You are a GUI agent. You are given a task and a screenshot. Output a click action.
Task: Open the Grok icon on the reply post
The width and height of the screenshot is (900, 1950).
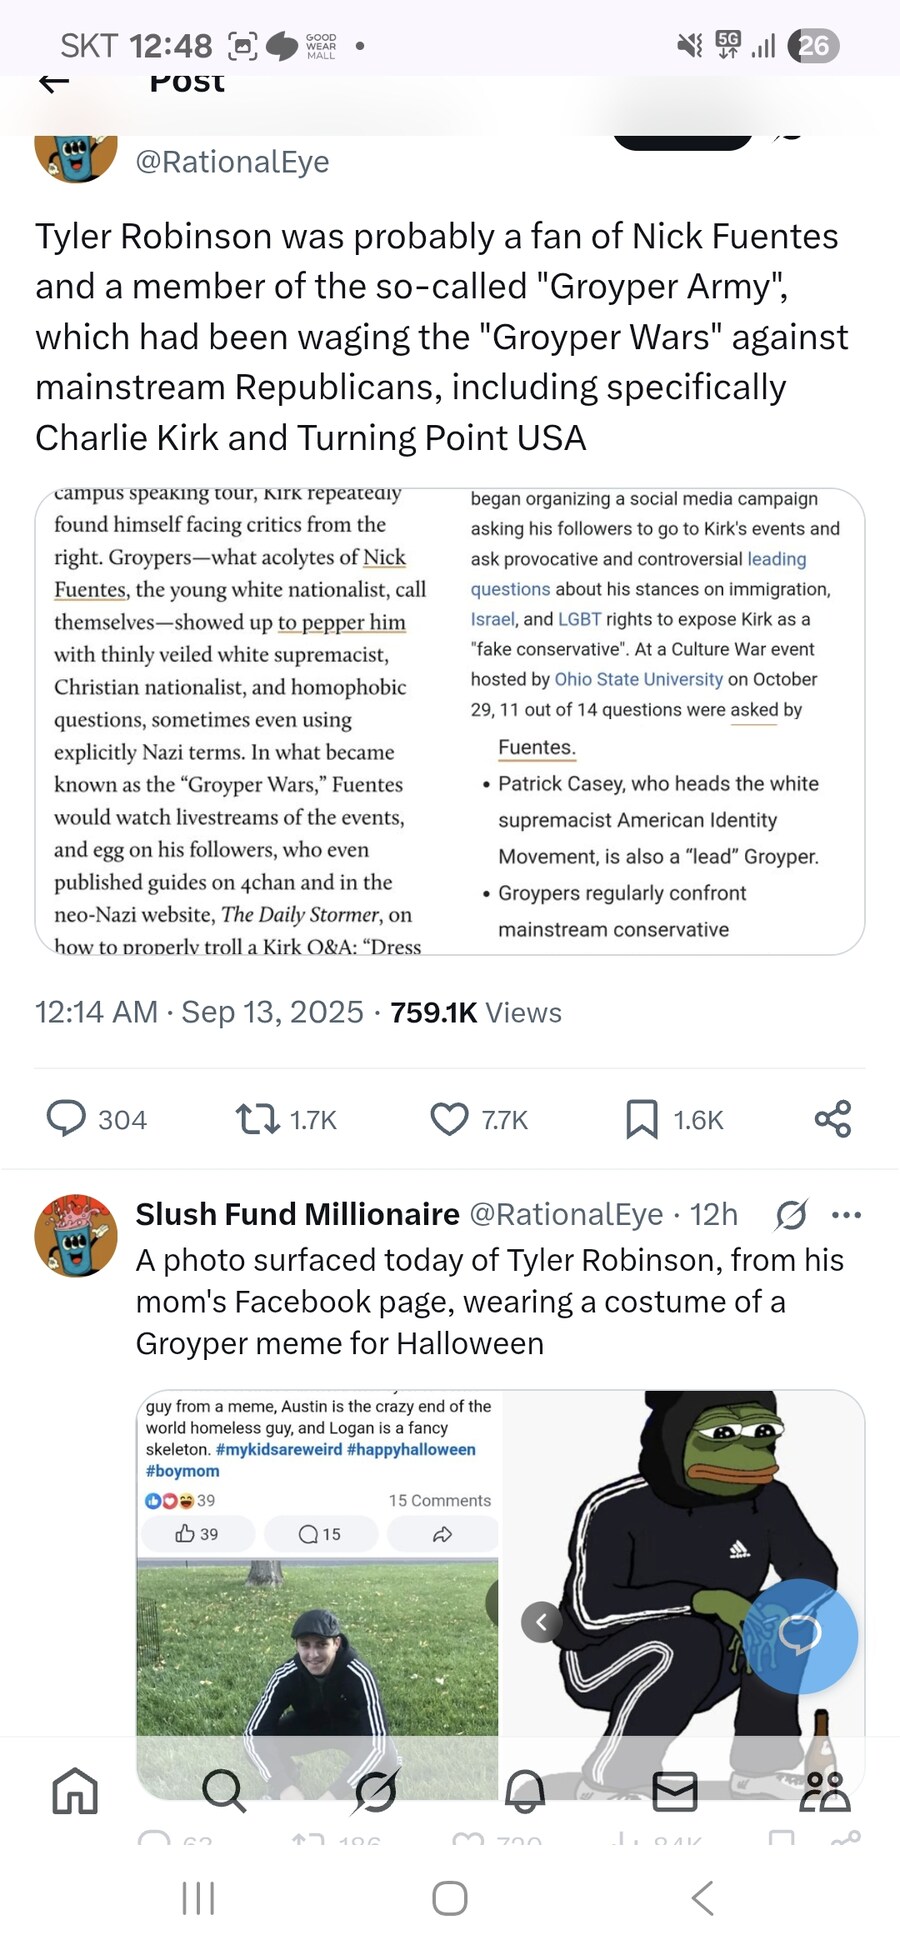point(791,1215)
